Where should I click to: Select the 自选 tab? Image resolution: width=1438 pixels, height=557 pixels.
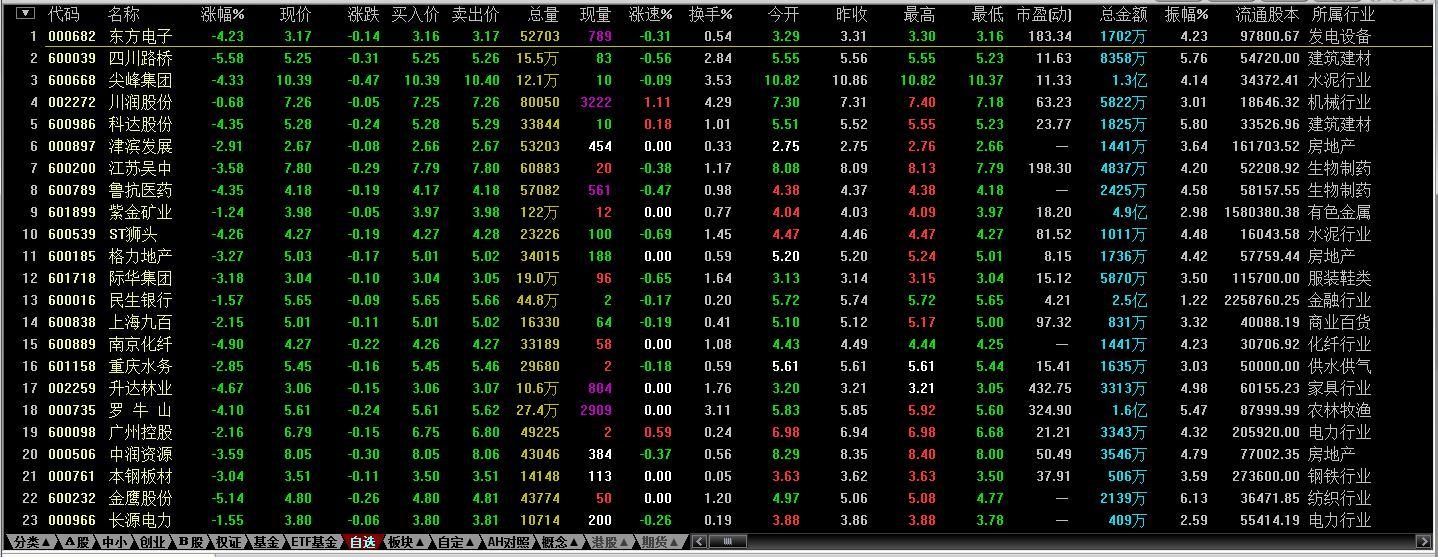(x=362, y=542)
